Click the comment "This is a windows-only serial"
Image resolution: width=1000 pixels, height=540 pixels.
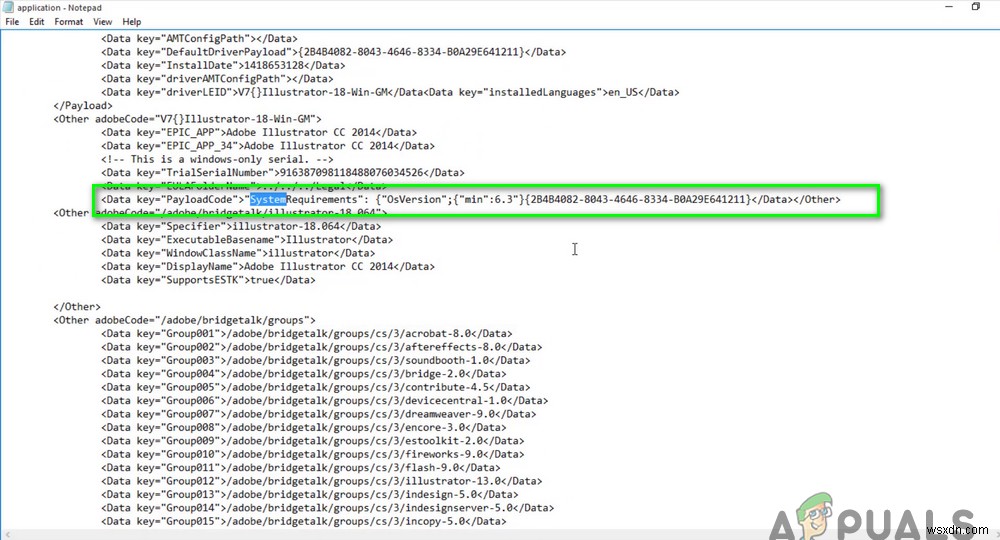217,159
